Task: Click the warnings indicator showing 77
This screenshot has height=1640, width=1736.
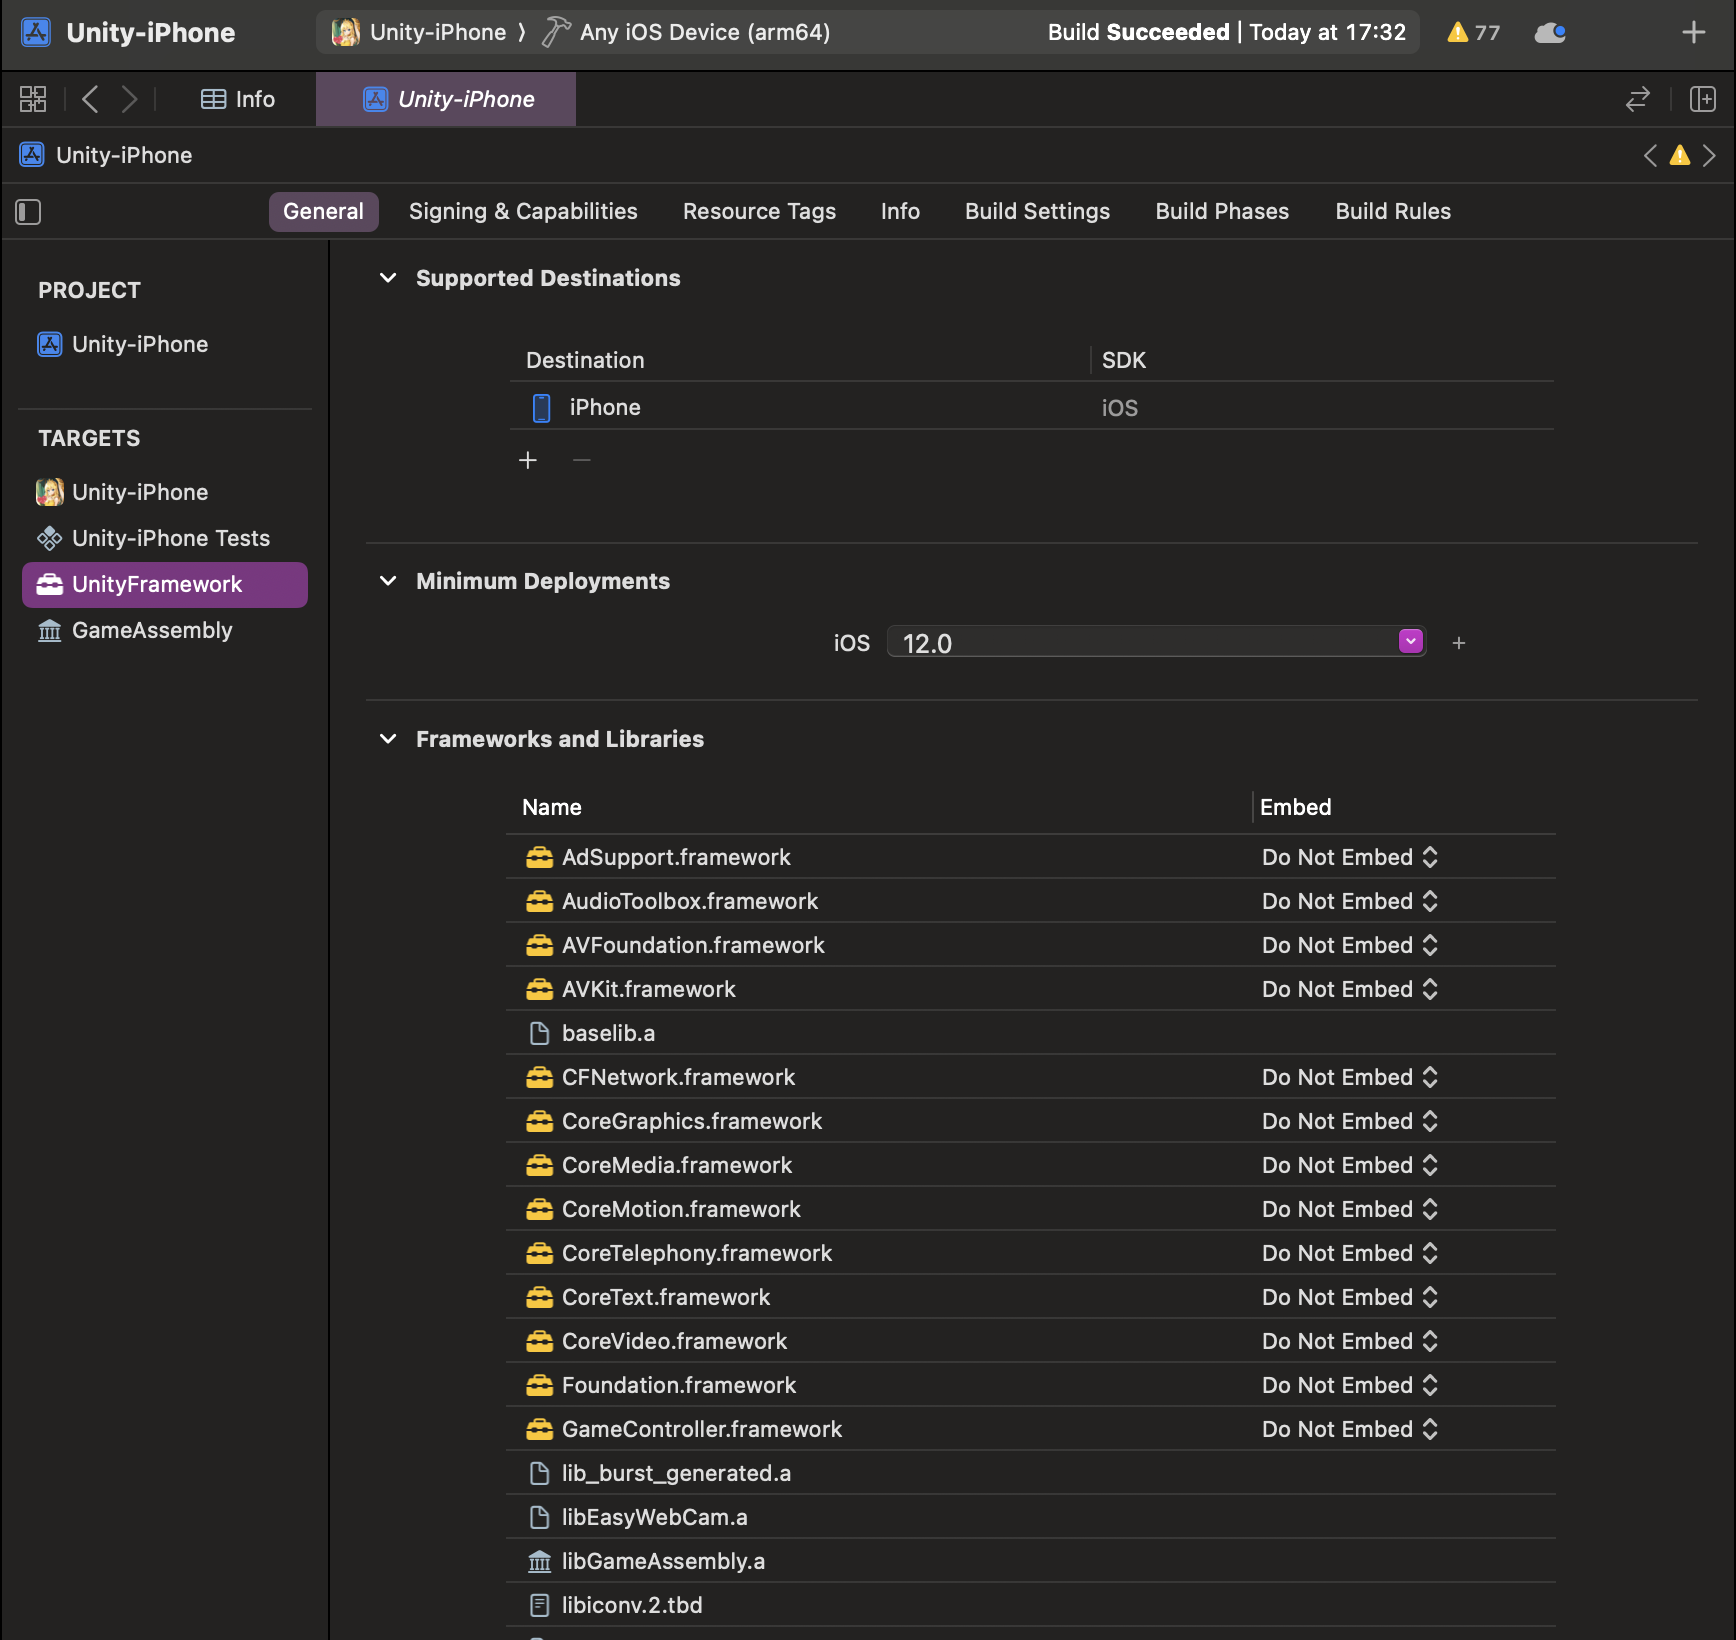Action: click(x=1473, y=33)
